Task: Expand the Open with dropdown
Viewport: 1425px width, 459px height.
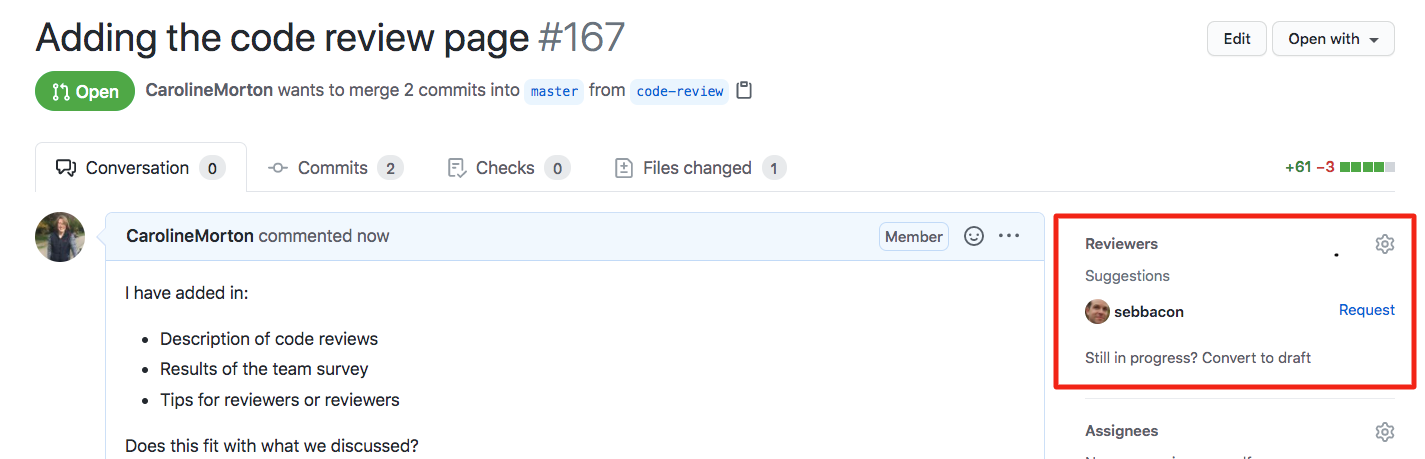Action: tap(1333, 39)
